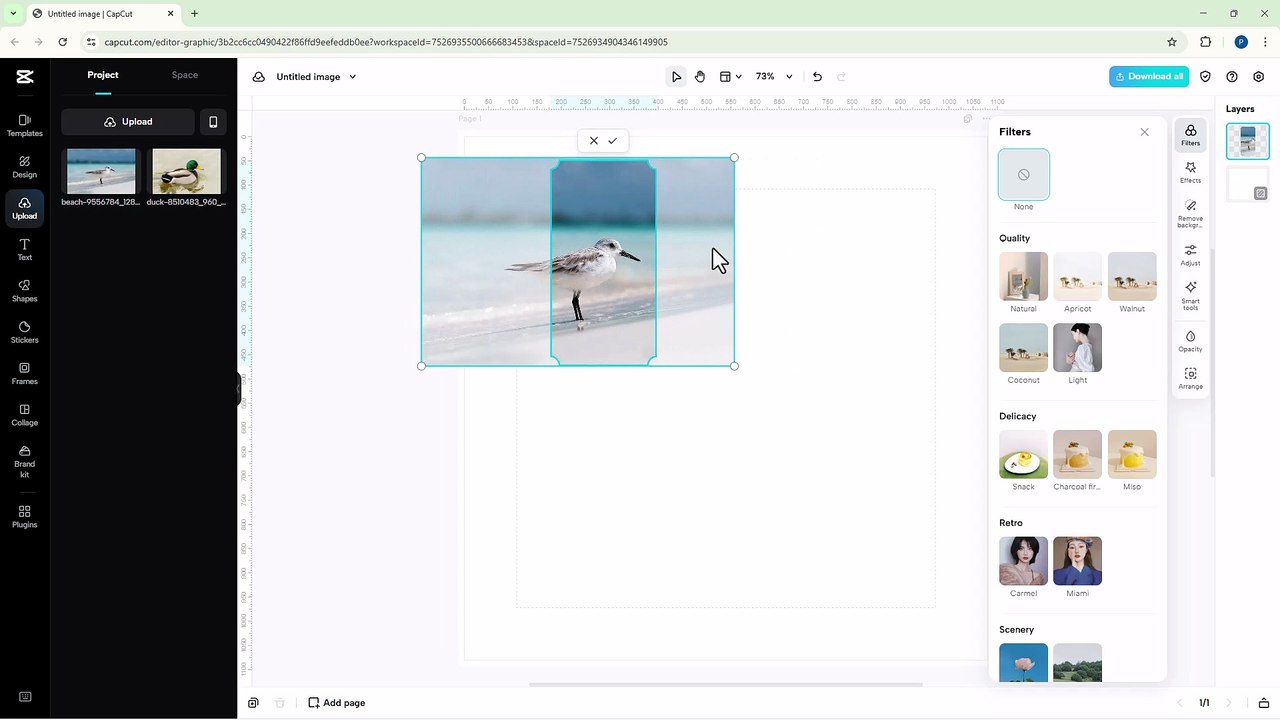The height and width of the screenshot is (720, 1280).
Task: Switch to the Space tab
Action: point(185,75)
